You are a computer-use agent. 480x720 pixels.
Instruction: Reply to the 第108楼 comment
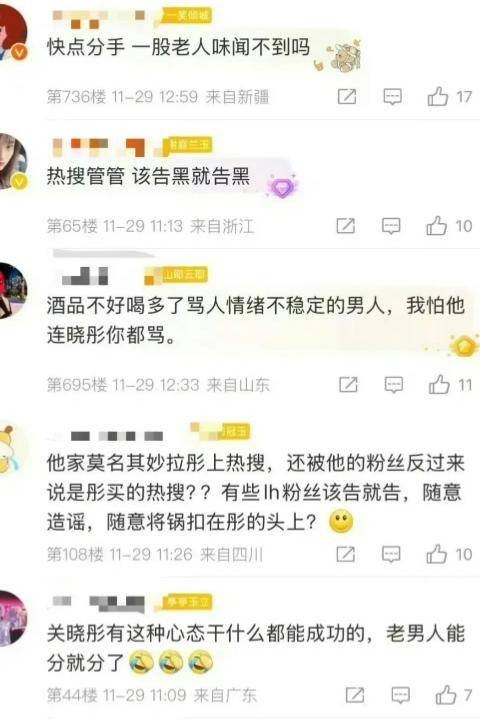(x=391, y=554)
